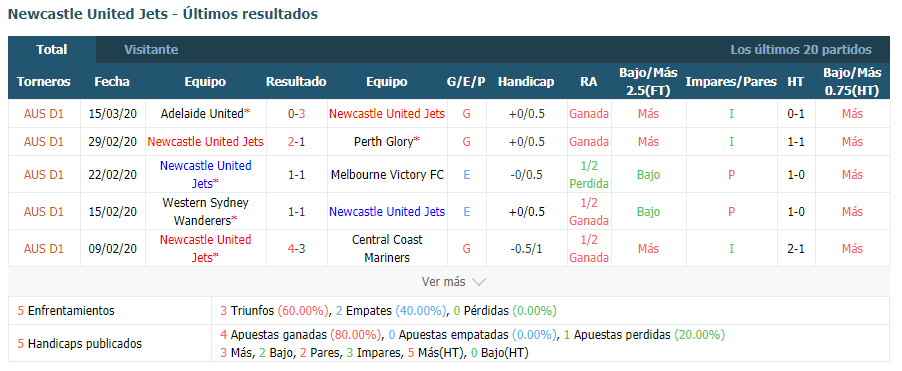Click the Resultado column header
Viewport: 902px width, 371px height.
[296, 82]
